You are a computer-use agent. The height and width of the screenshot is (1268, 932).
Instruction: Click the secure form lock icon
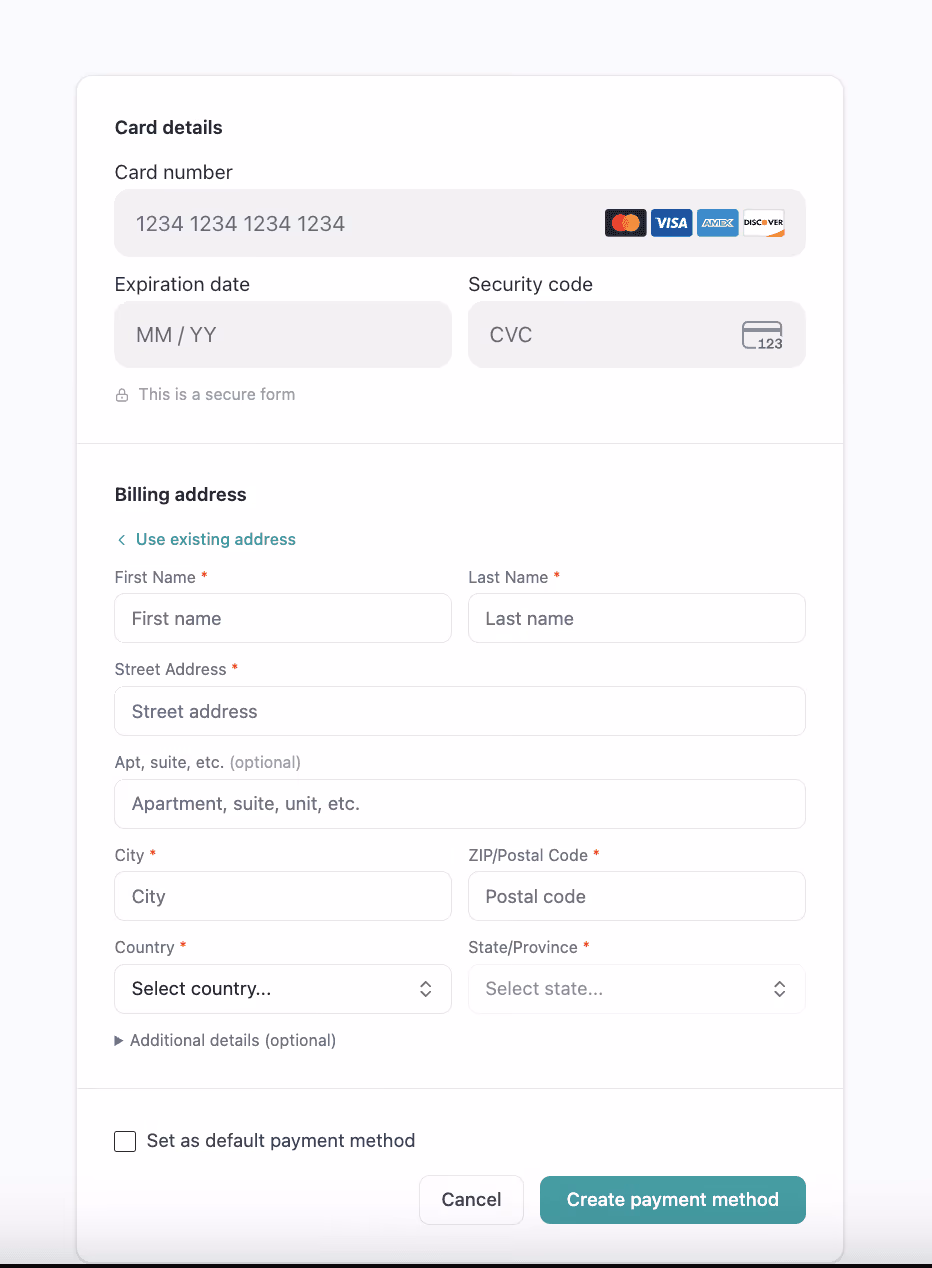coord(122,395)
